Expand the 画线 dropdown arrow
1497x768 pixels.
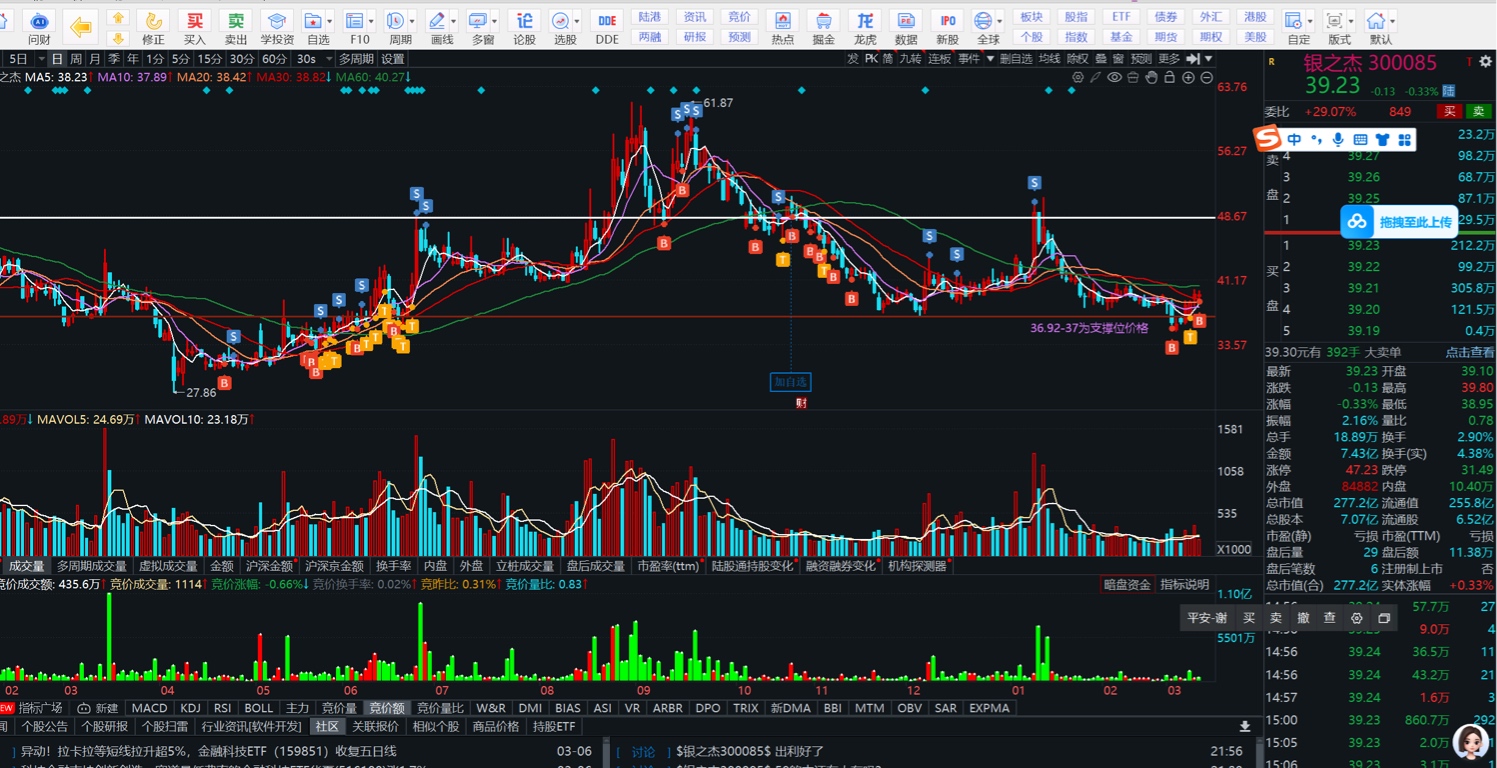pos(454,21)
